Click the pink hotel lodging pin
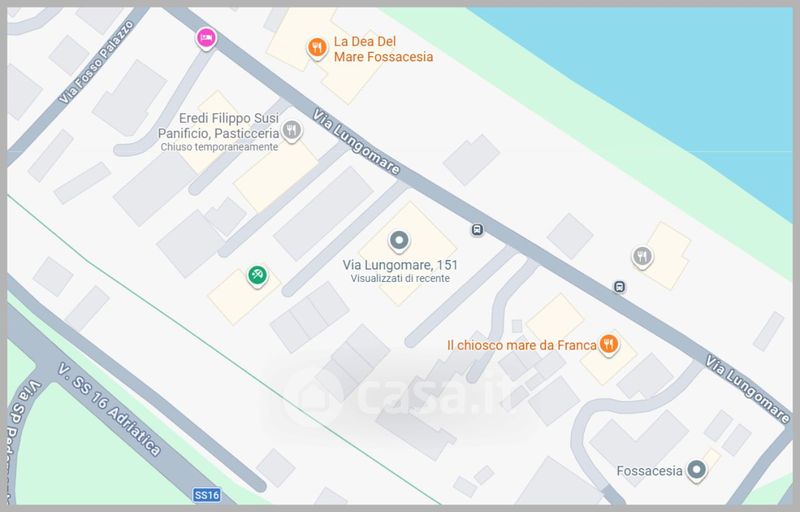The width and height of the screenshot is (800, 512). tap(206, 38)
